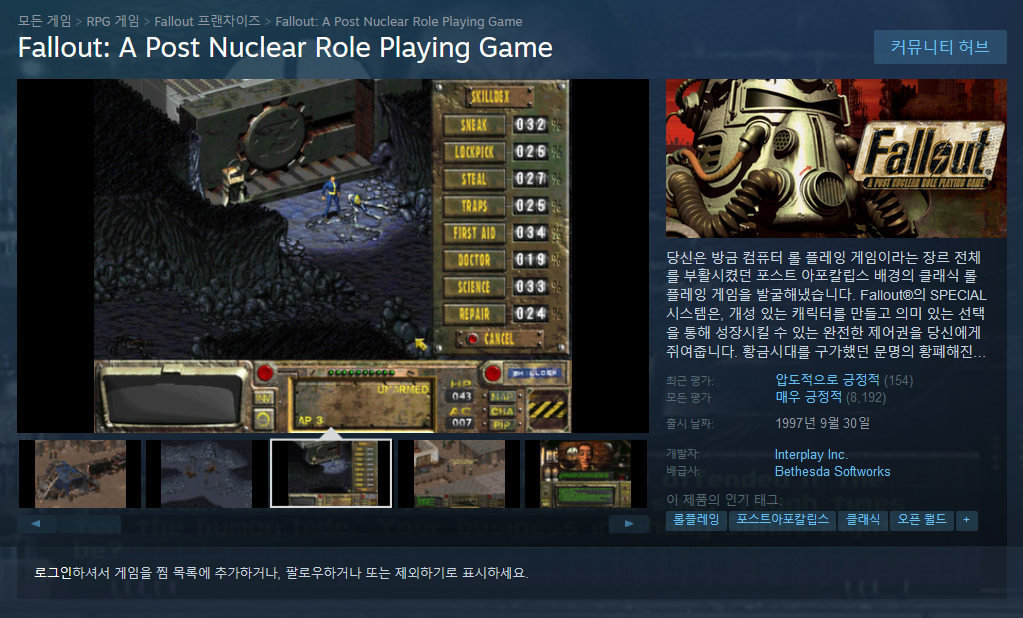The image size is (1023, 618).
Task: Click the game description paragraph
Action: coord(827,304)
